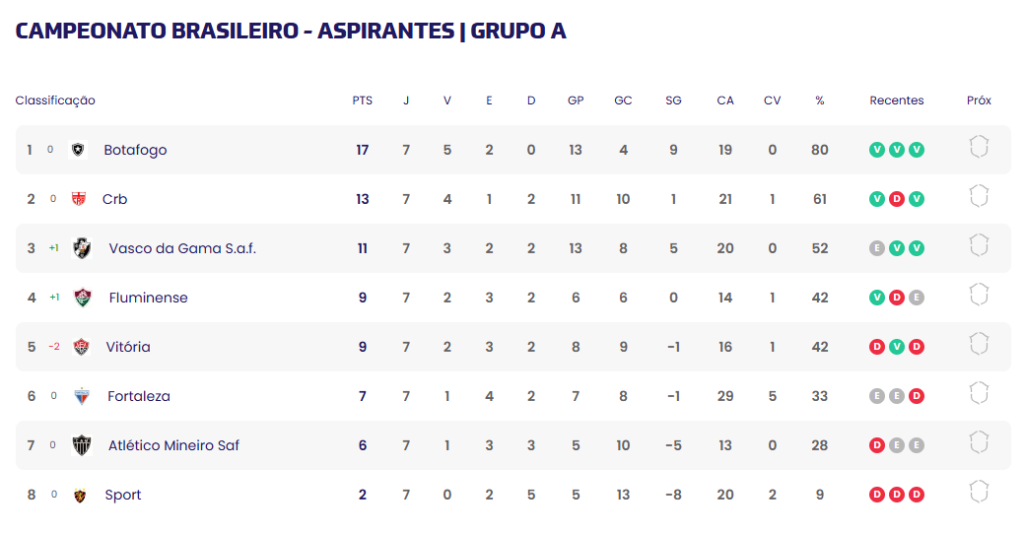1024x534 pixels.
Task: Click the Botafogo club crest icon
Action: (78, 150)
